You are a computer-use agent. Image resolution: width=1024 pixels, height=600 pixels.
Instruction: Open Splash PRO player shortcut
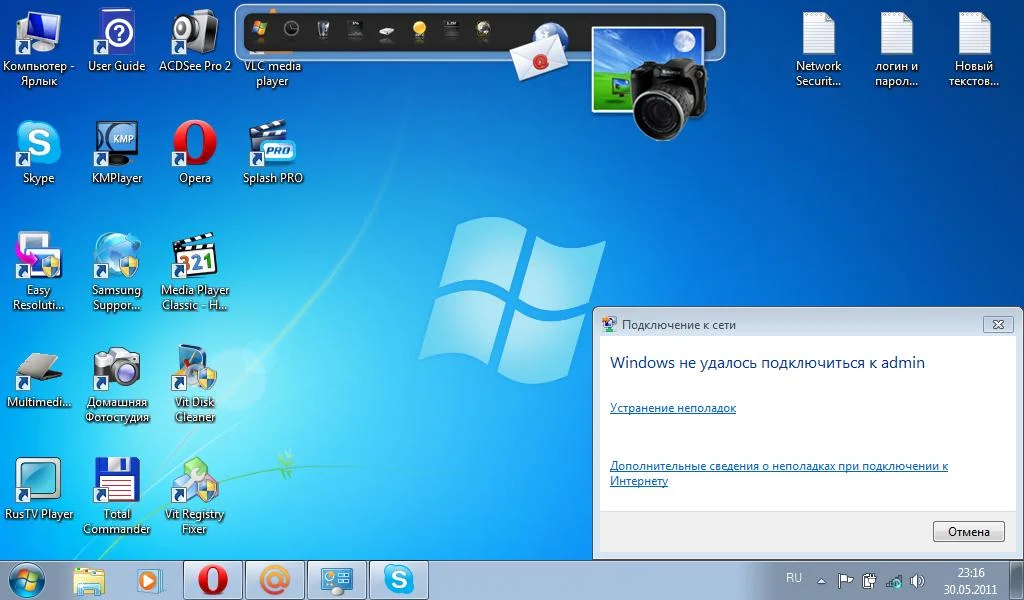tap(272, 153)
